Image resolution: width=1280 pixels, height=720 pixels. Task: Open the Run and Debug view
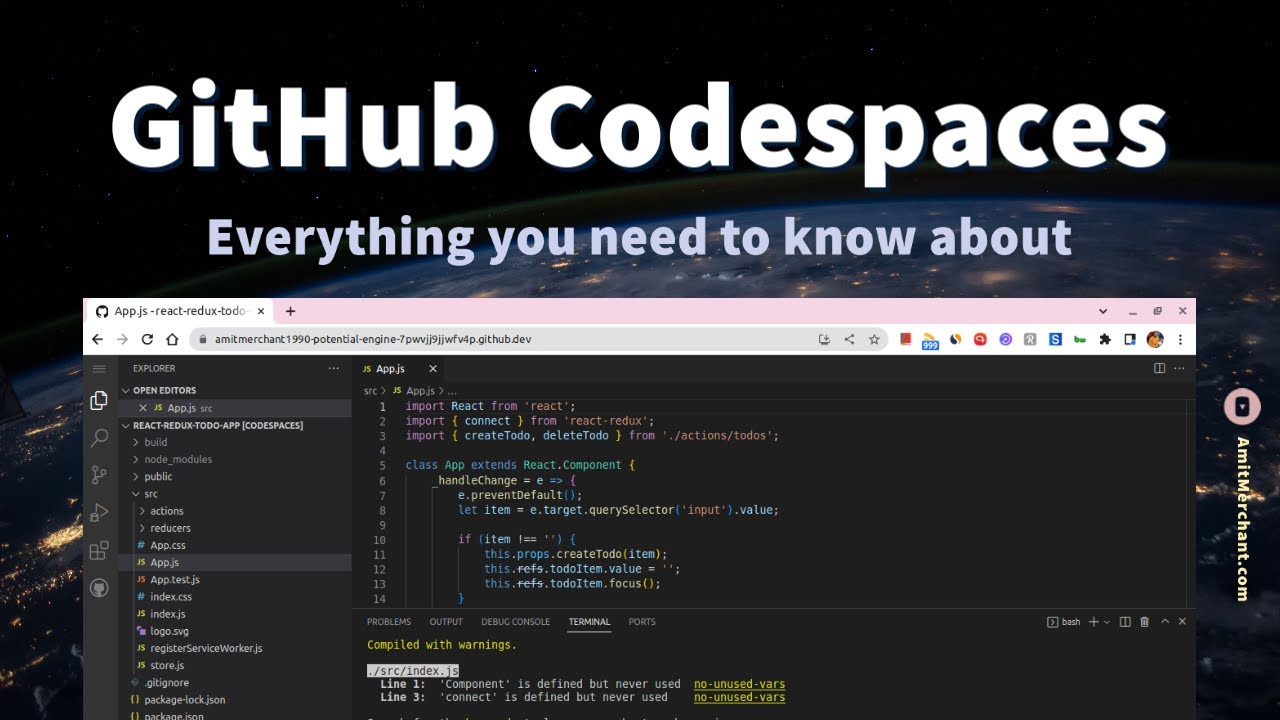coord(99,513)
